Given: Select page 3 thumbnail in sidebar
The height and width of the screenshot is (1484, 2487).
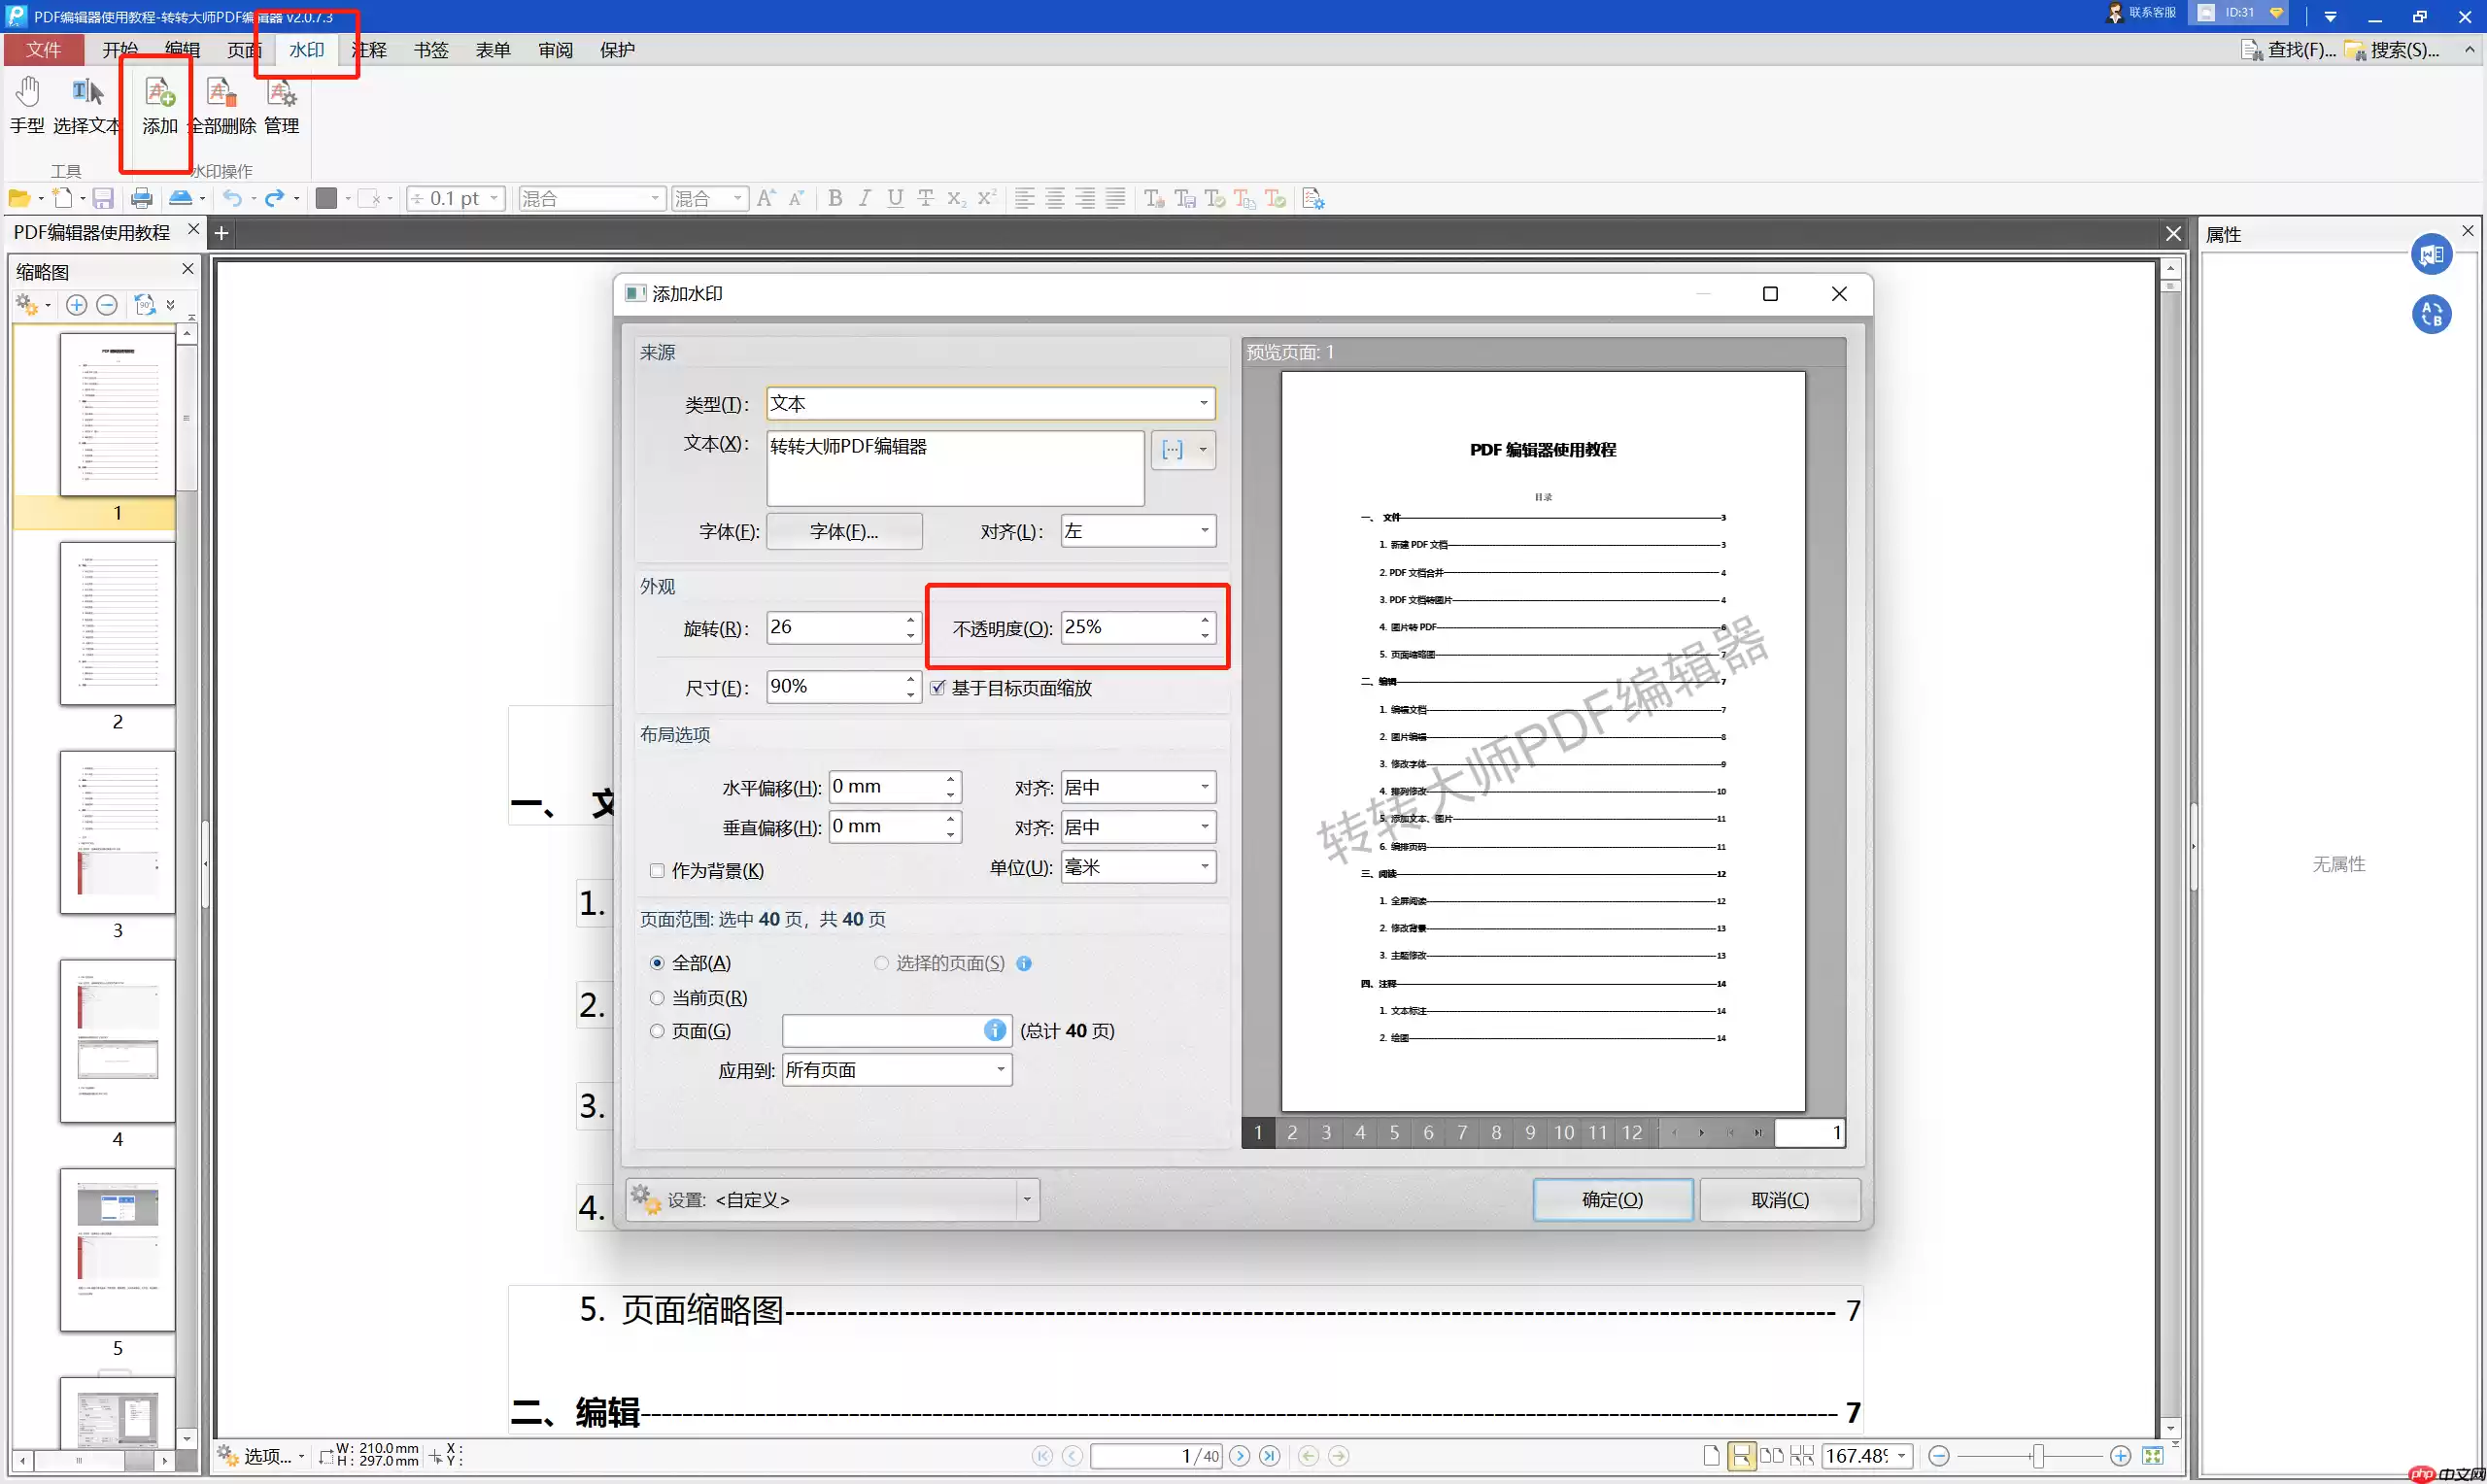Looking at the screenshot, I should point(117,833).
